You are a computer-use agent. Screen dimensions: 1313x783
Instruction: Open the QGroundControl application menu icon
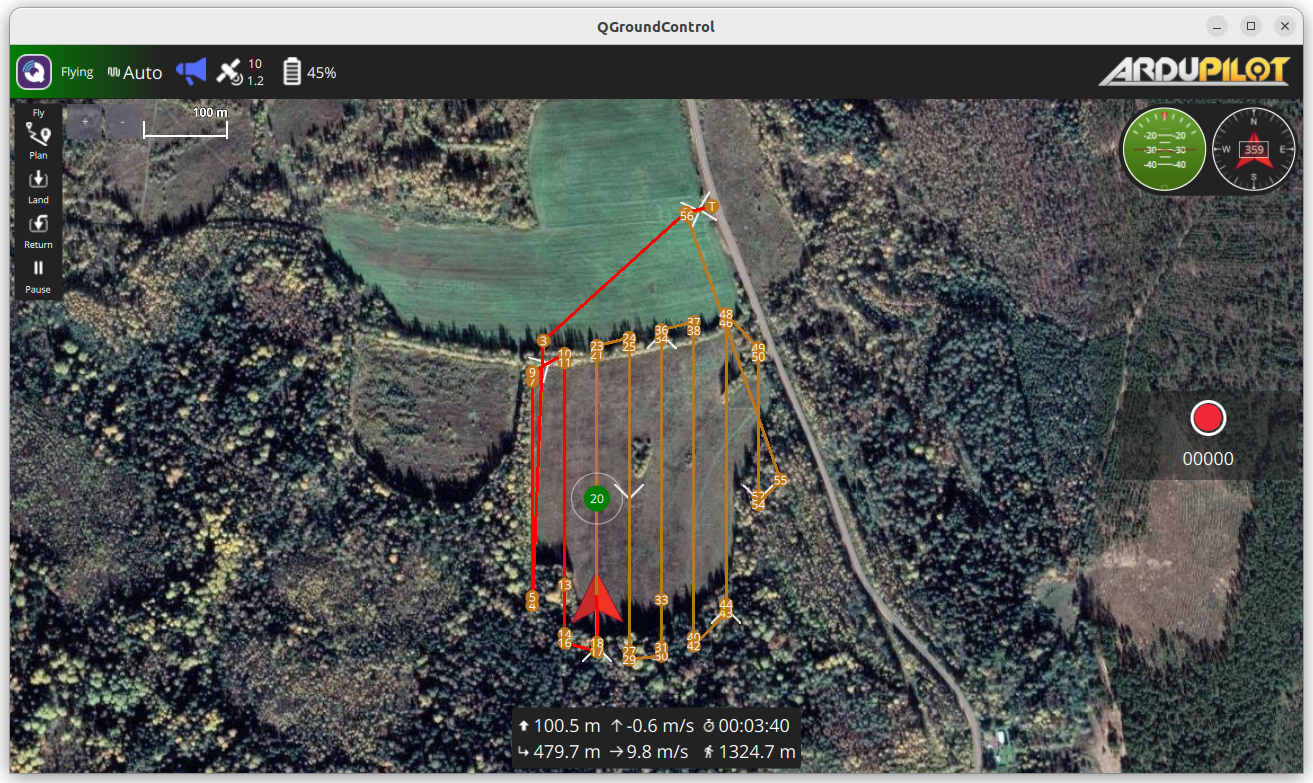click(34, 72)
